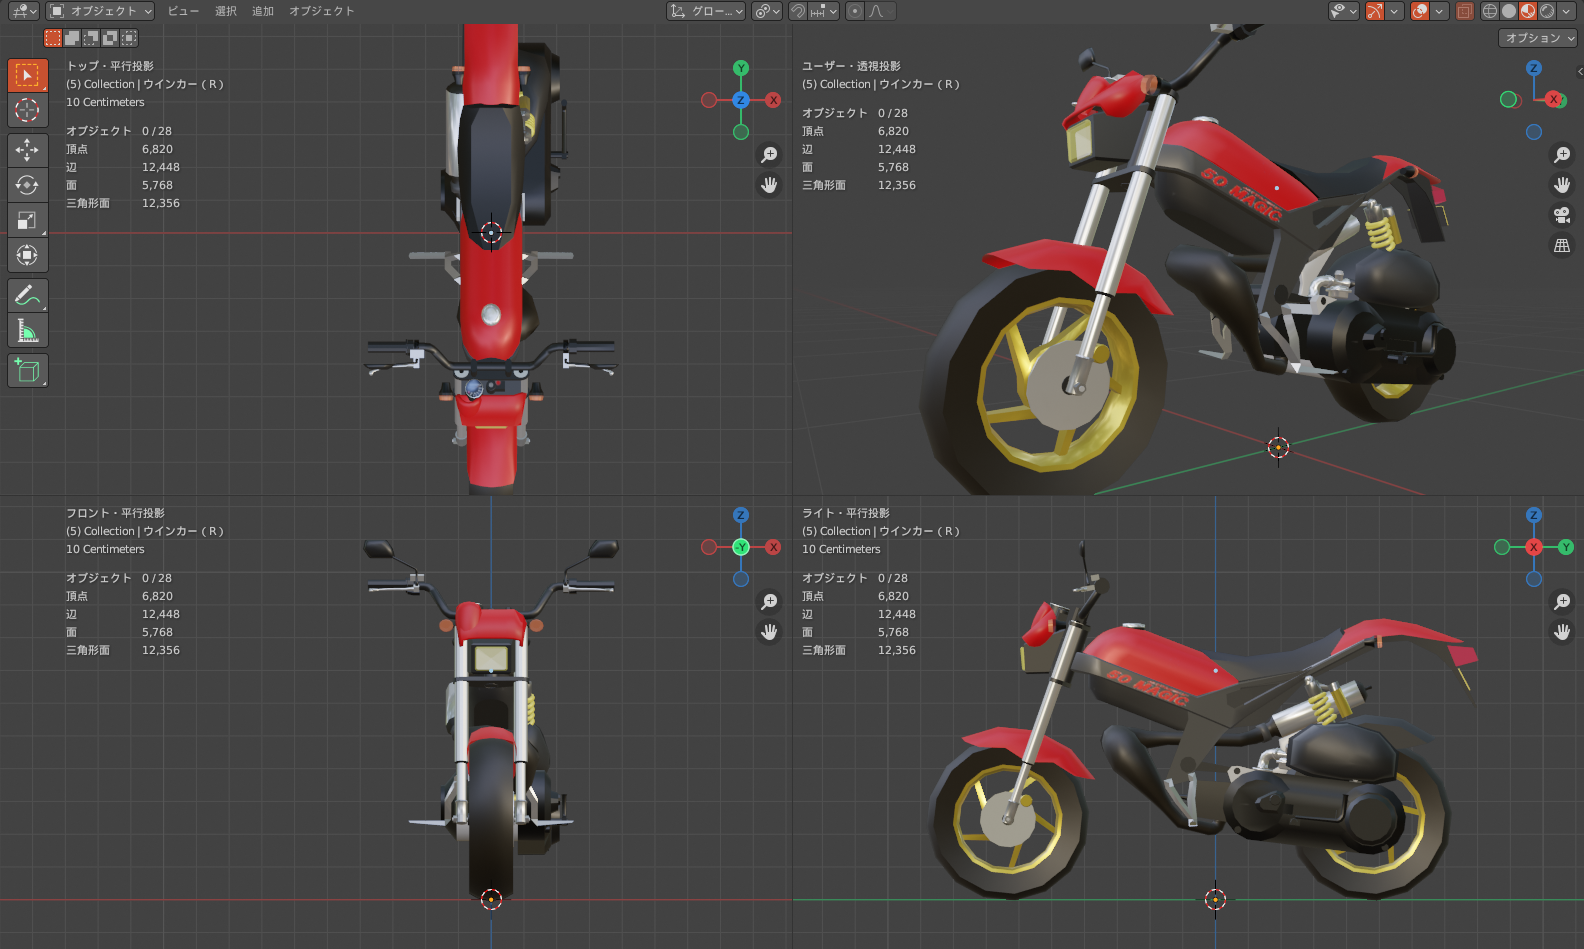Viewport: 1584px width, 949px height.
Task: Click the トップ・平行投影 view label
Action: (x=110, y=66)
